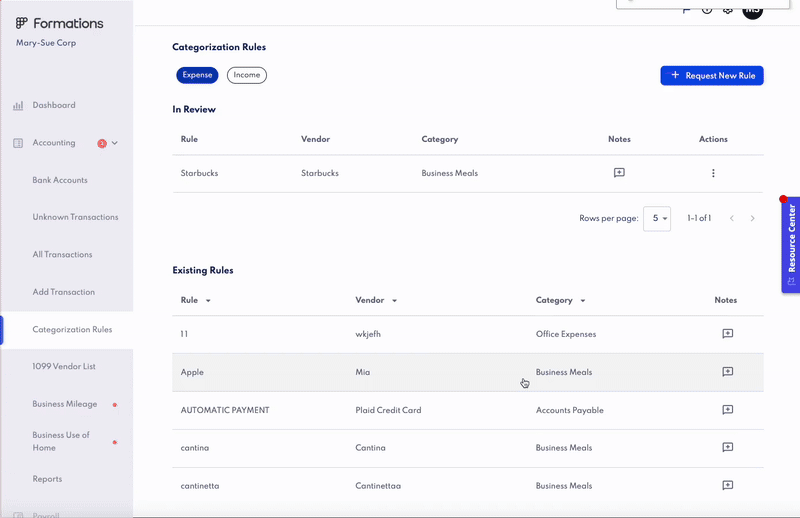The height and width of the screenshot is (518, 800).
Task: Select the cantina rule name
Action: (195, 448)
